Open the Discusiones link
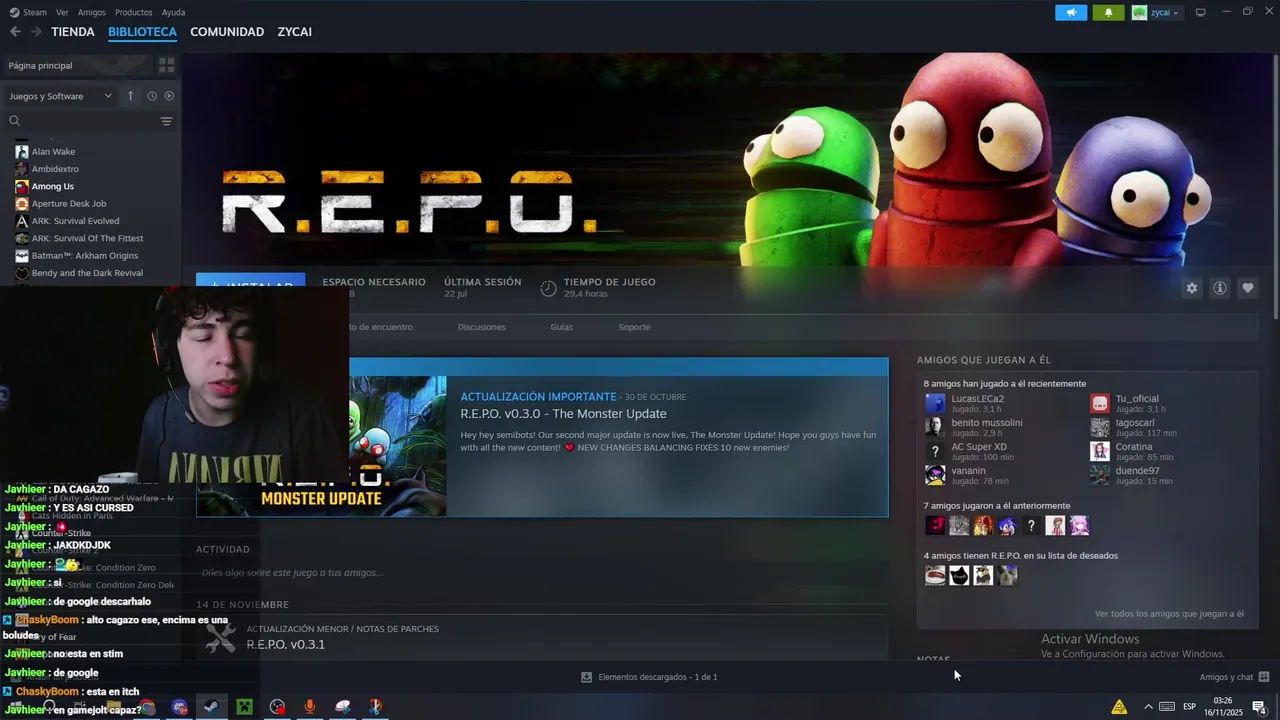1280x720 pixels. [482, 327]
